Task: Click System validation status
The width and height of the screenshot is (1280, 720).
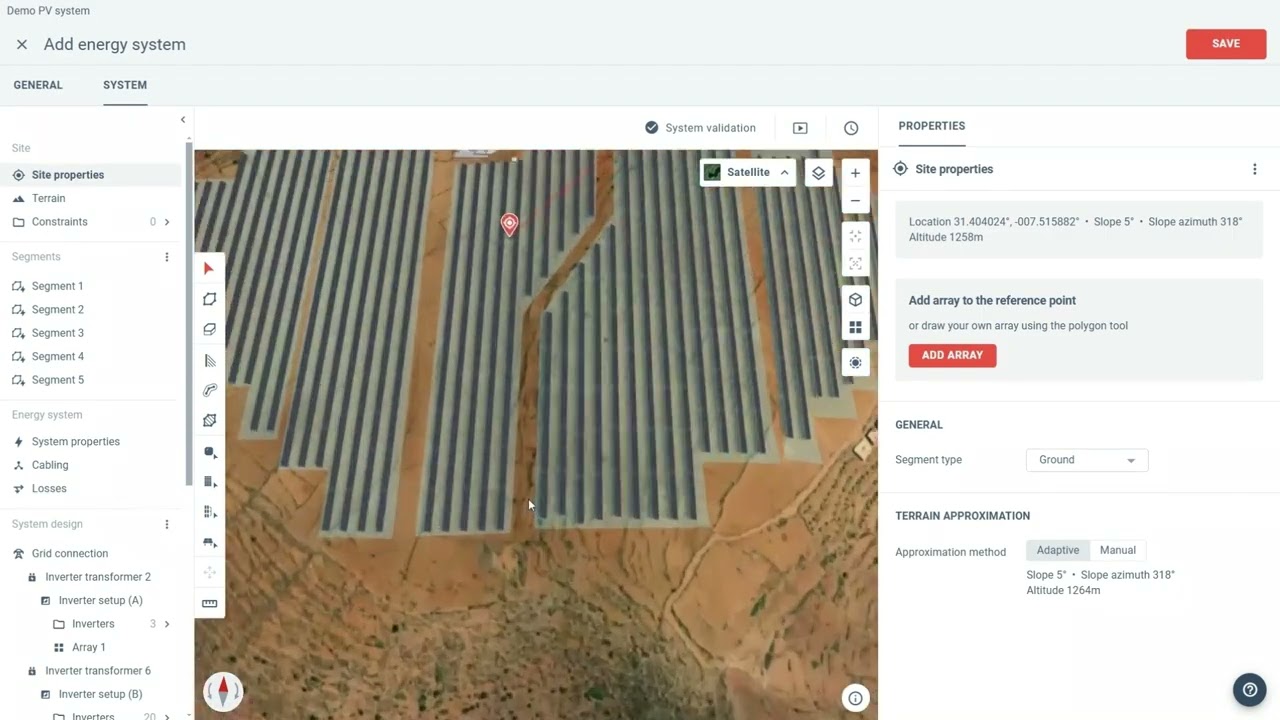Action: coord(700,128)
